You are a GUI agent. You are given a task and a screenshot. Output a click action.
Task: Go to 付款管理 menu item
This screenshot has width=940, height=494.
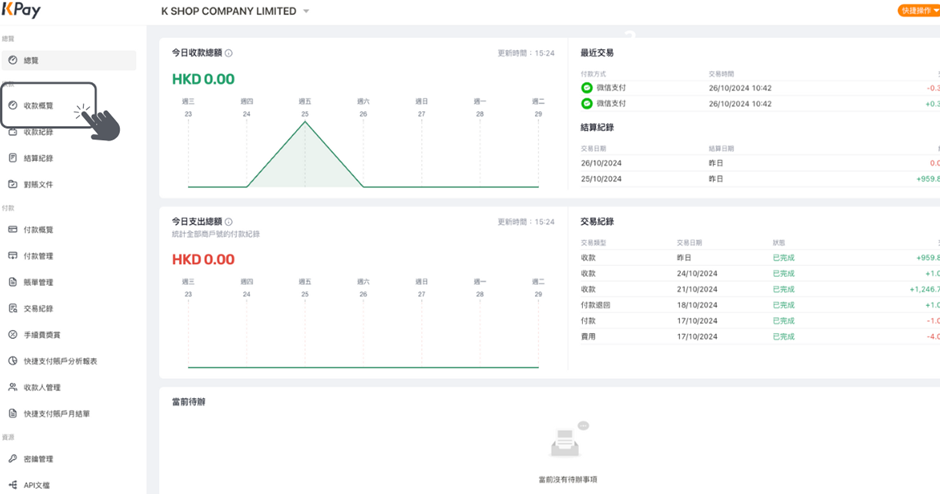38,256
